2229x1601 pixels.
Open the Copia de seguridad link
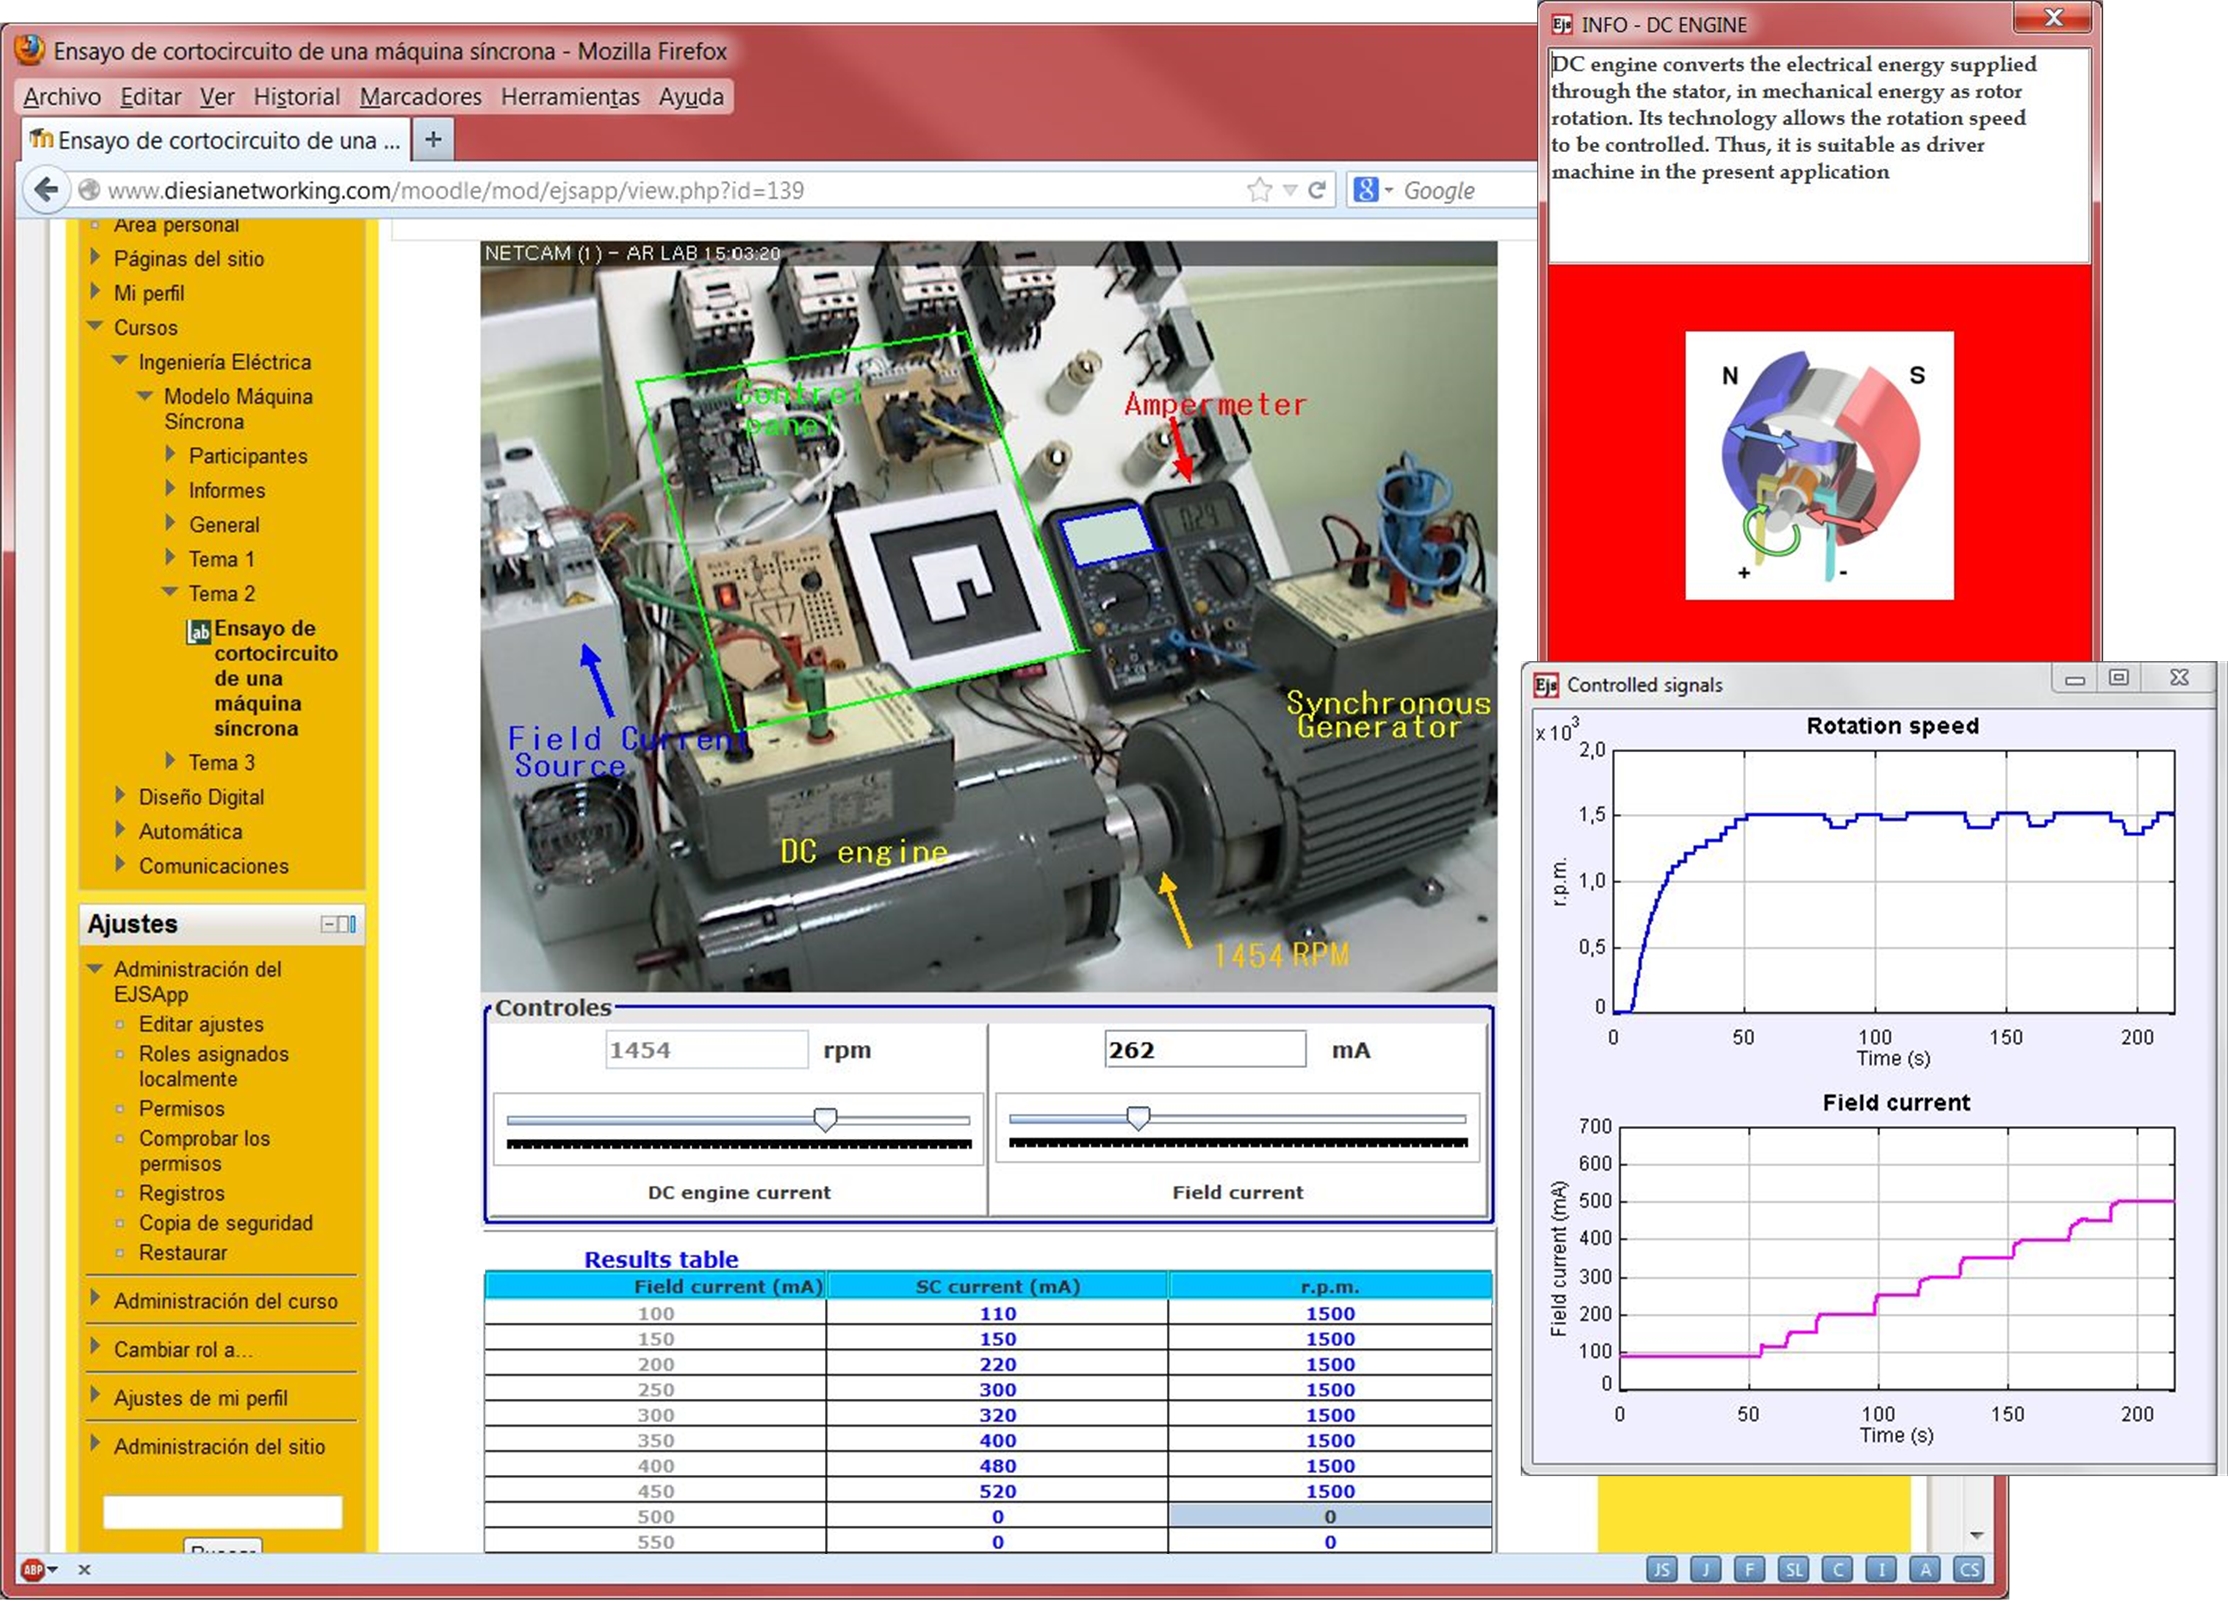click(225, 1223)
